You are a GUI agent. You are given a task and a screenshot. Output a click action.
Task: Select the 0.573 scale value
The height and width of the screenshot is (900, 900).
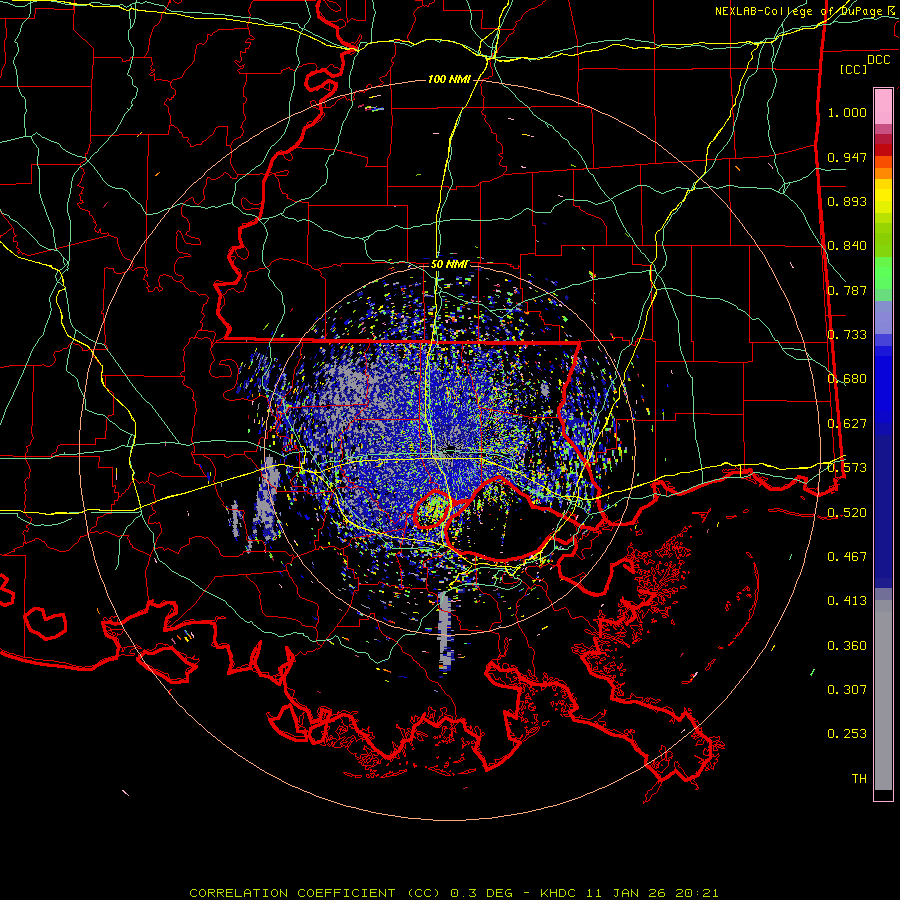pyautogui.click(x=847, y=468)
